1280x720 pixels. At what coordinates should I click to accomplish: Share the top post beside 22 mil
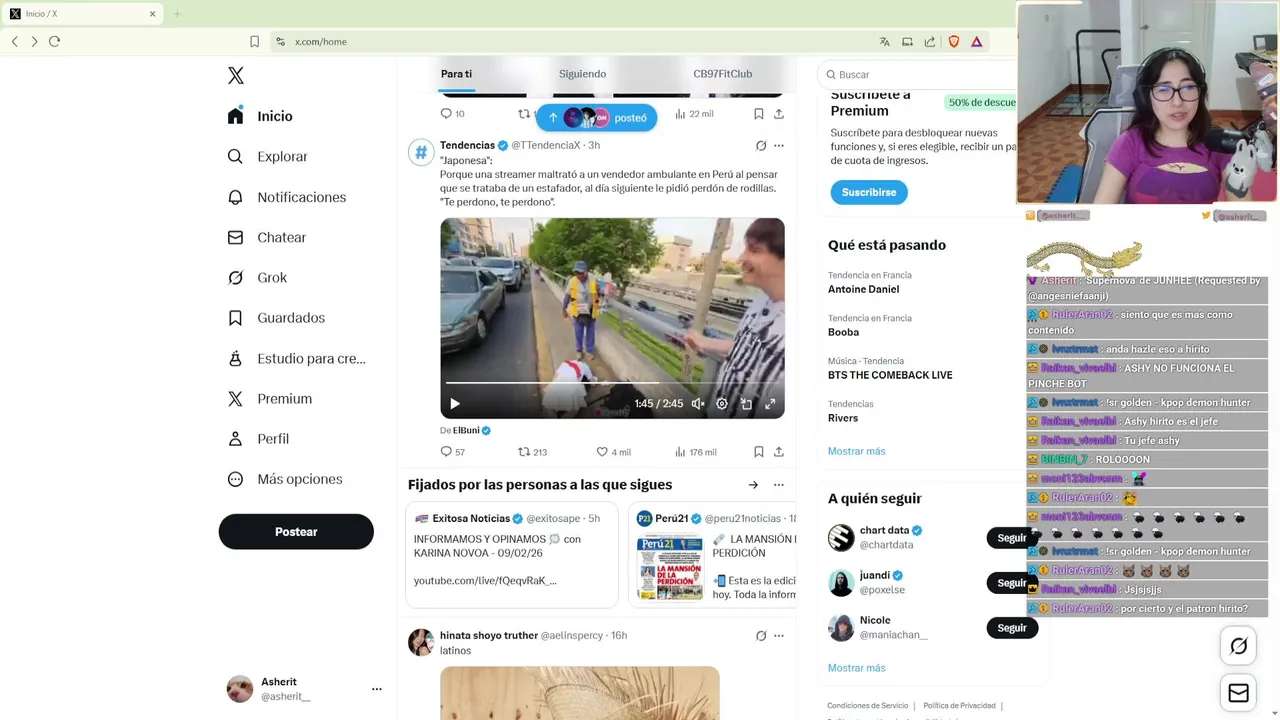pos(779,114)
